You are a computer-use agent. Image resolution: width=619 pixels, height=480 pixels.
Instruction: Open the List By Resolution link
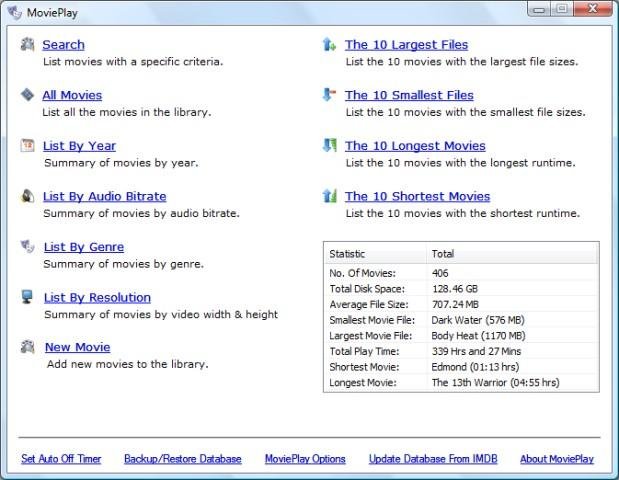pos(97,297)
